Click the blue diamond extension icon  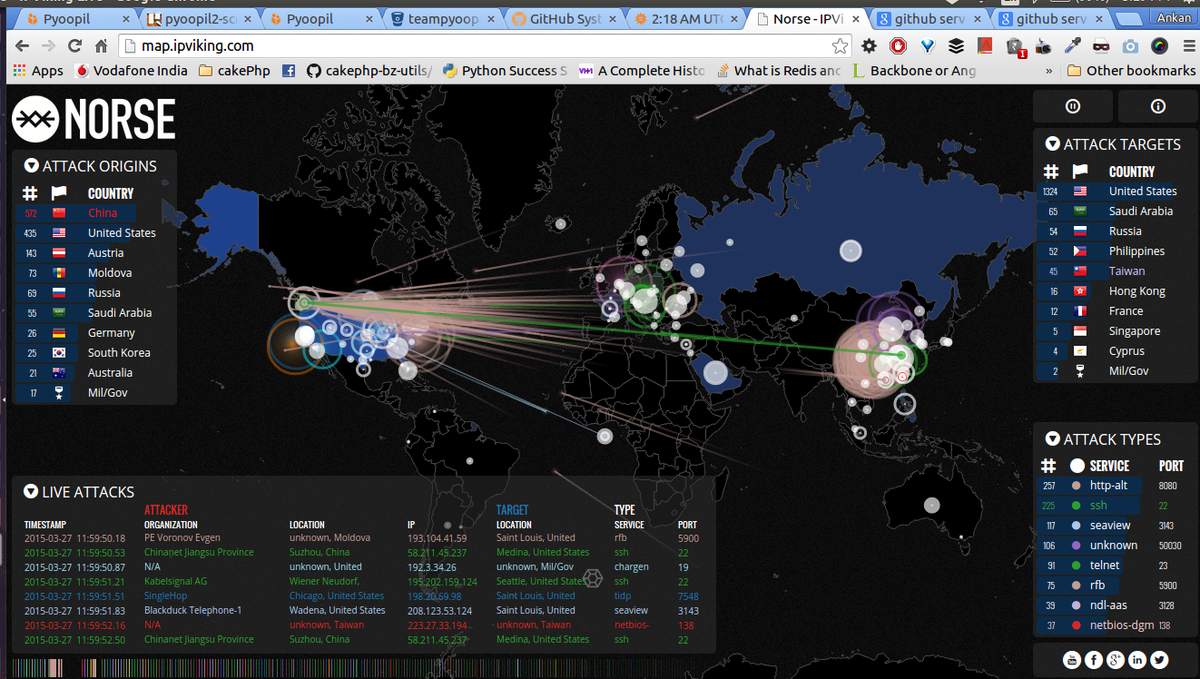point(927,45)
